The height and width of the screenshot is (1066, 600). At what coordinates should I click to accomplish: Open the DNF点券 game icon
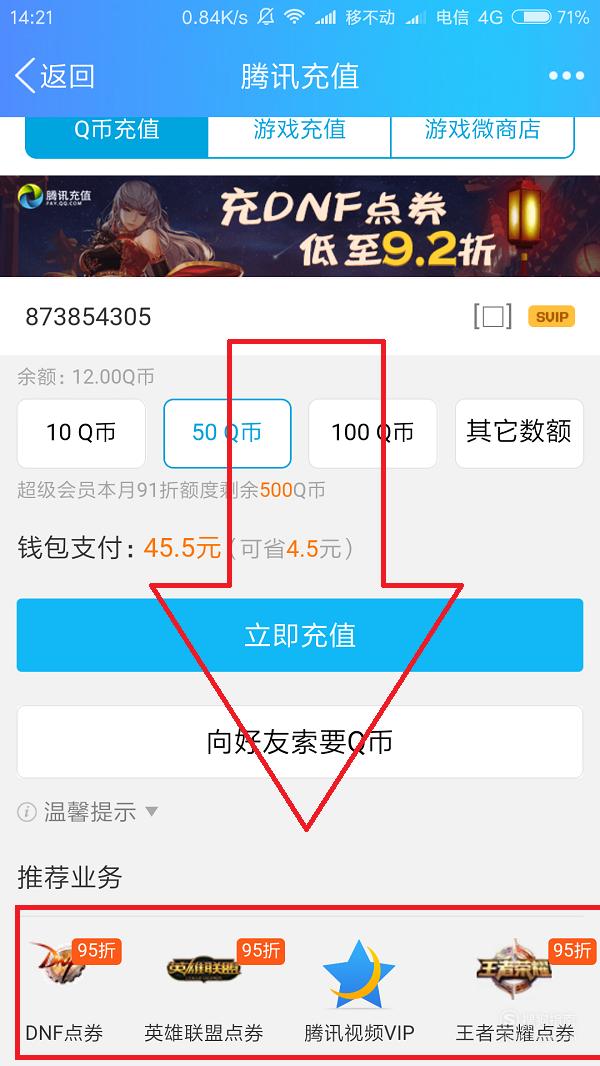click(57, 966)
